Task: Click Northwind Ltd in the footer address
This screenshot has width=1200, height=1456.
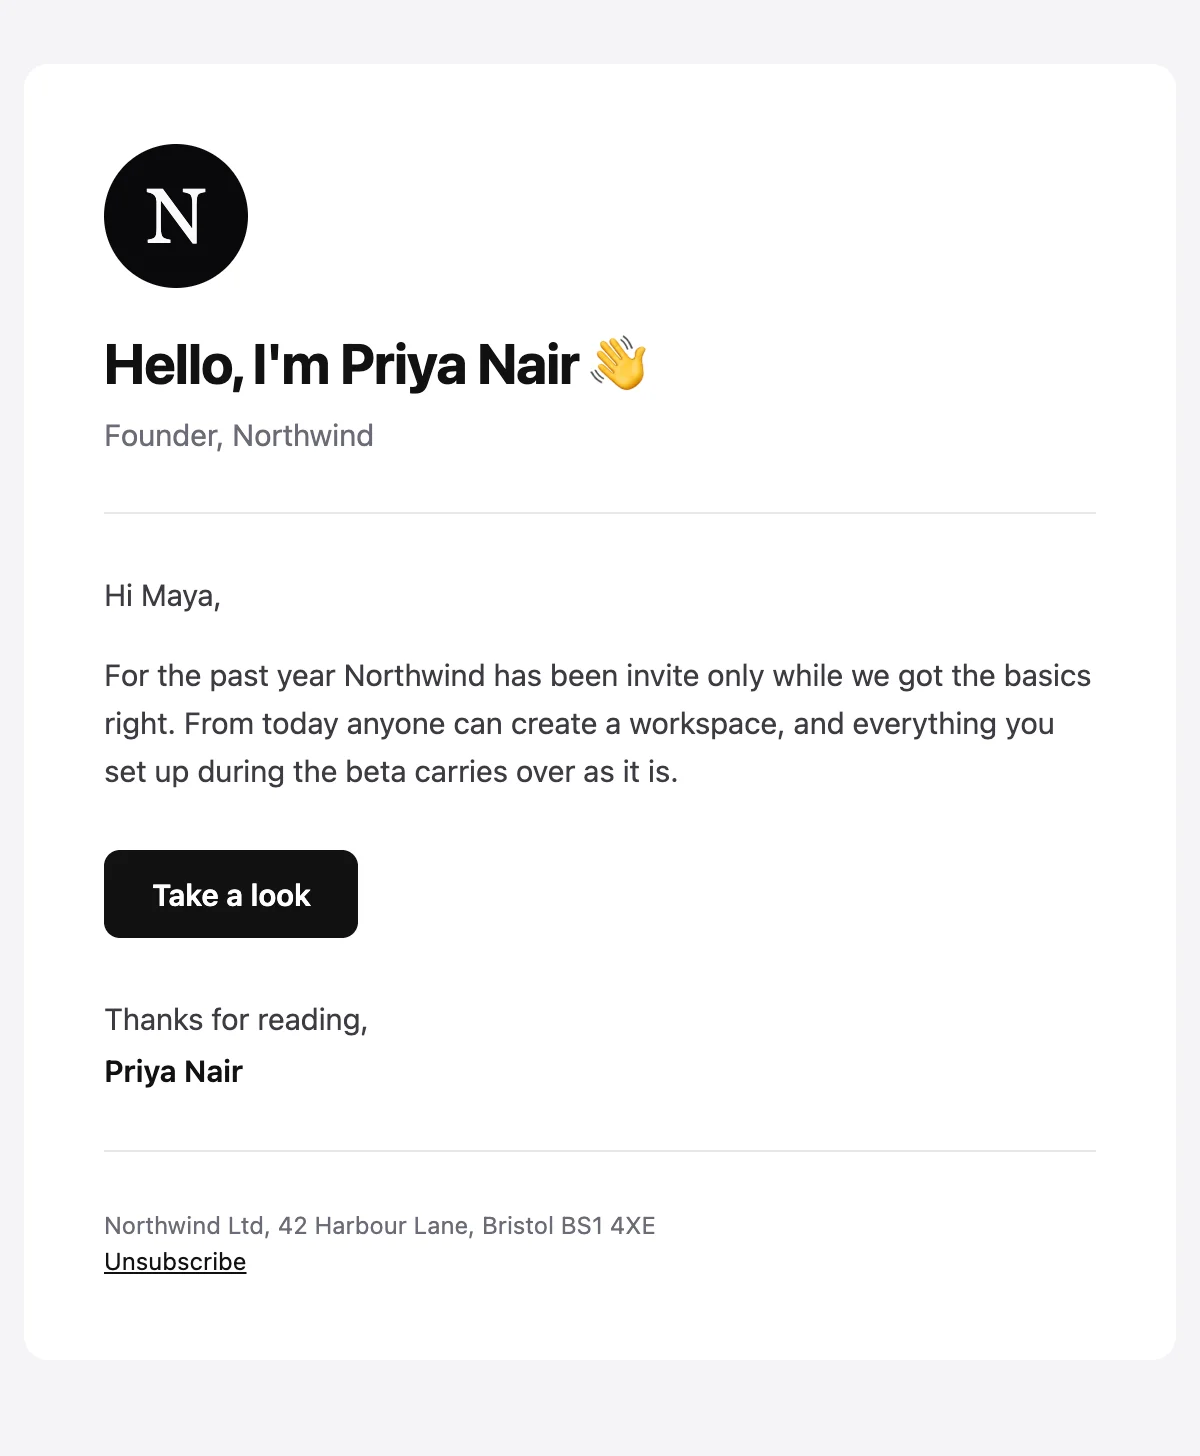Action: tap(185, 1226)
